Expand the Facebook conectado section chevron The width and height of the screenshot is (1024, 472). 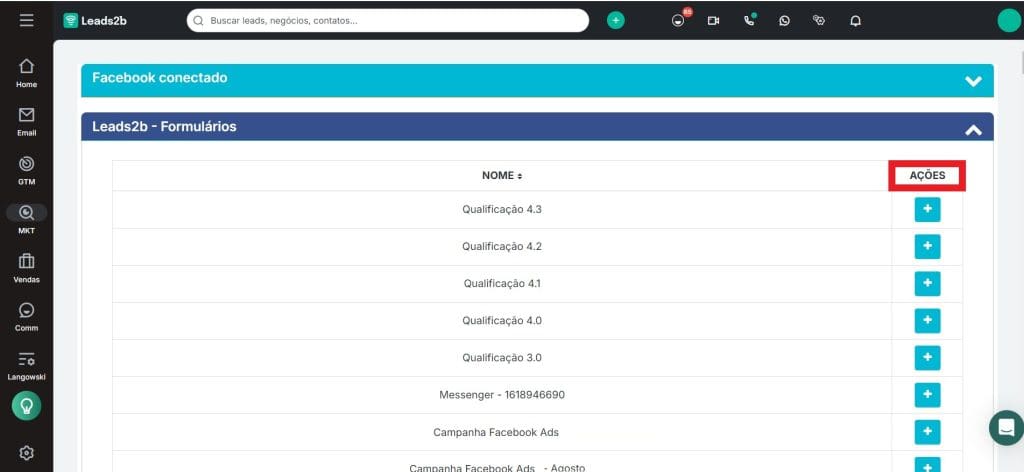(973, 81)
